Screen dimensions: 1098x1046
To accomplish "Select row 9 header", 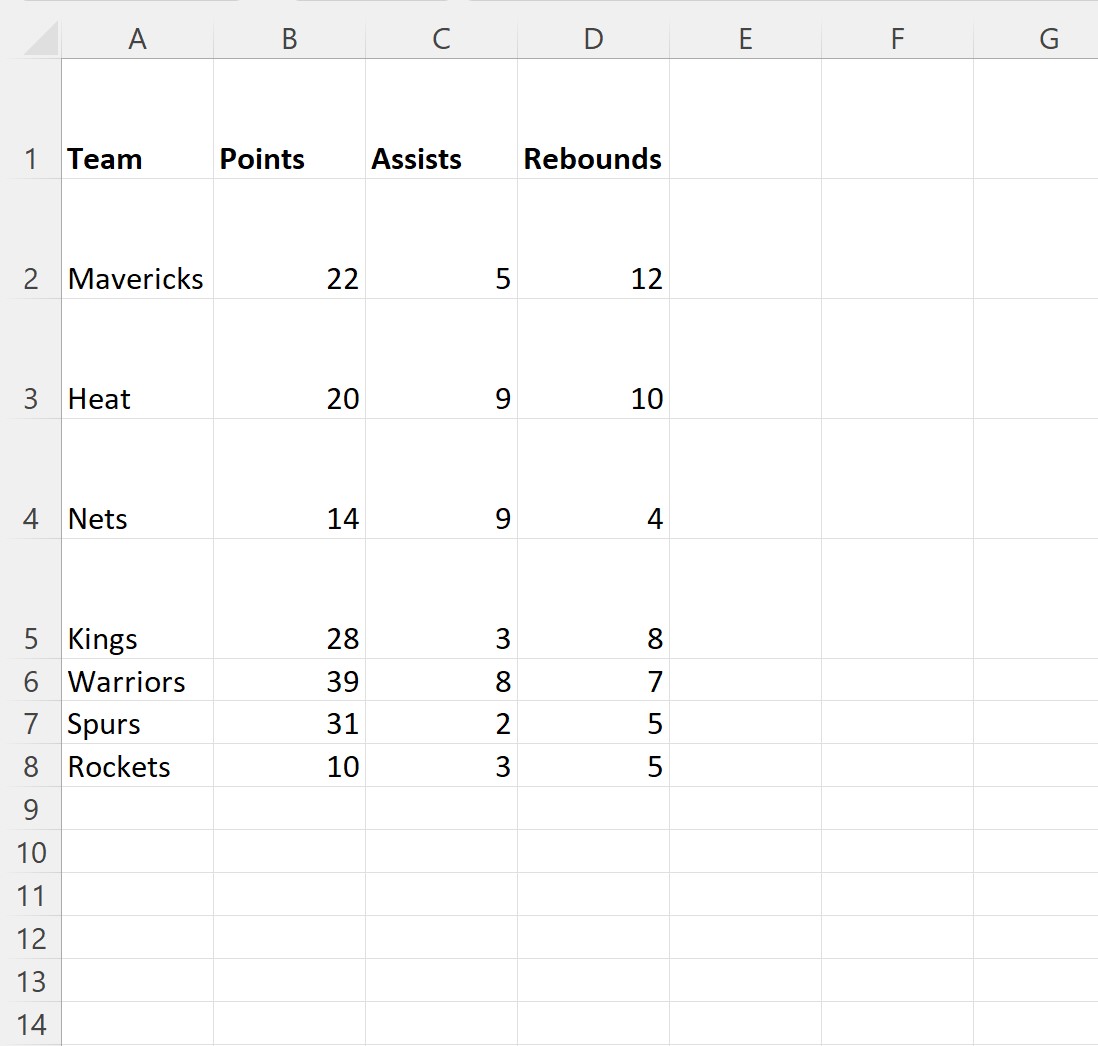I will (31, 809).
